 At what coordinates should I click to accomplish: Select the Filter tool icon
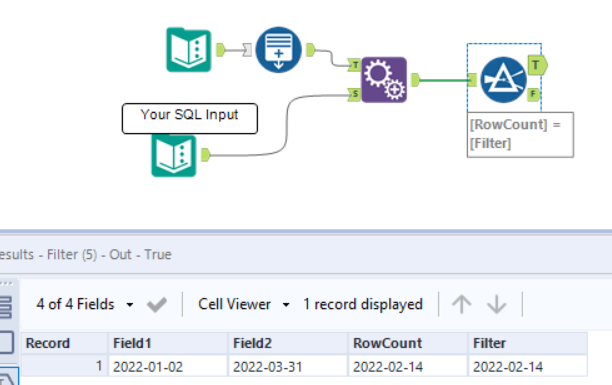[x=503, y=80]
